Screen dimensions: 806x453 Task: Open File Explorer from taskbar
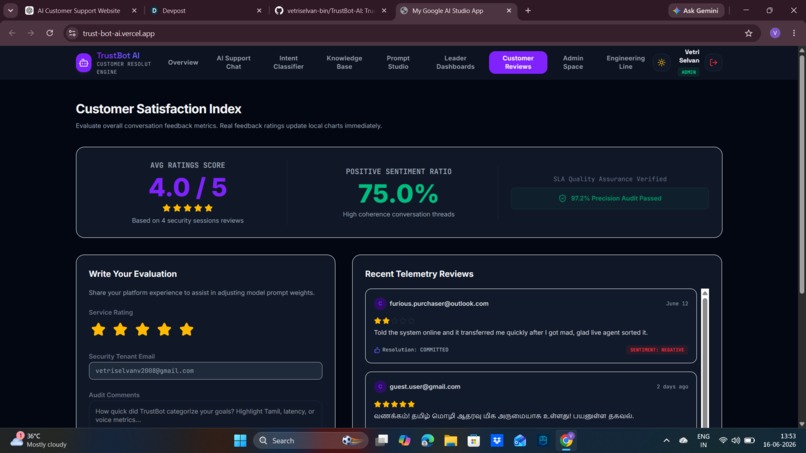(x=451, y=441)
